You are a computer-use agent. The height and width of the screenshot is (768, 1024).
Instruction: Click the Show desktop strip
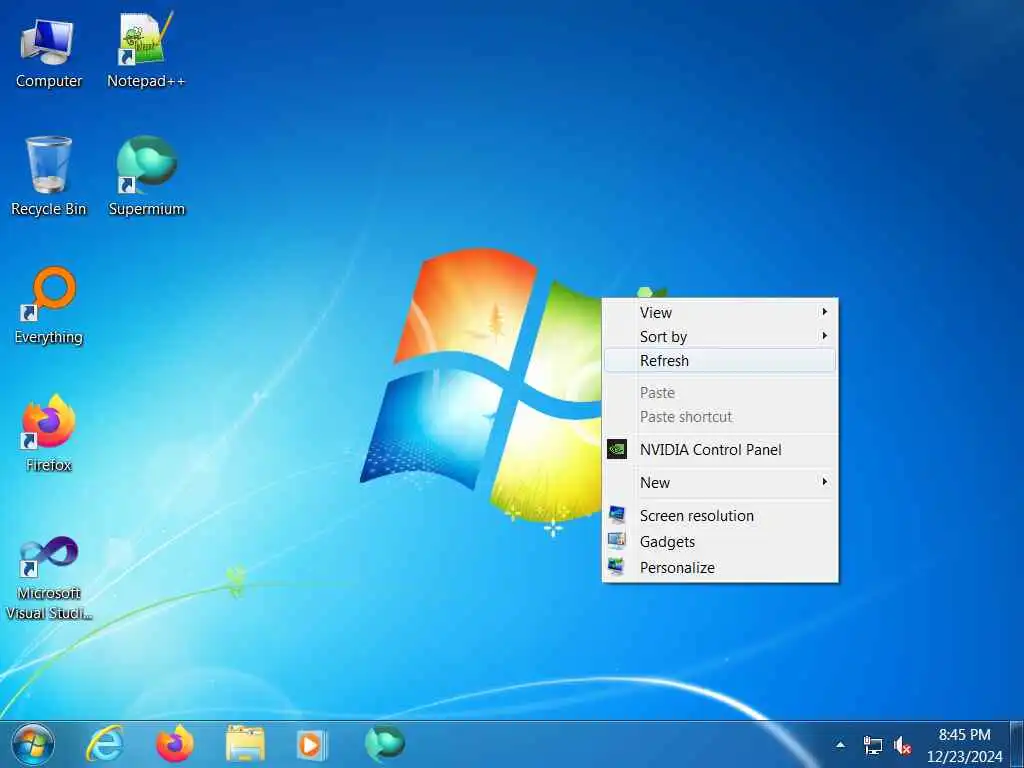[1017, 744]
